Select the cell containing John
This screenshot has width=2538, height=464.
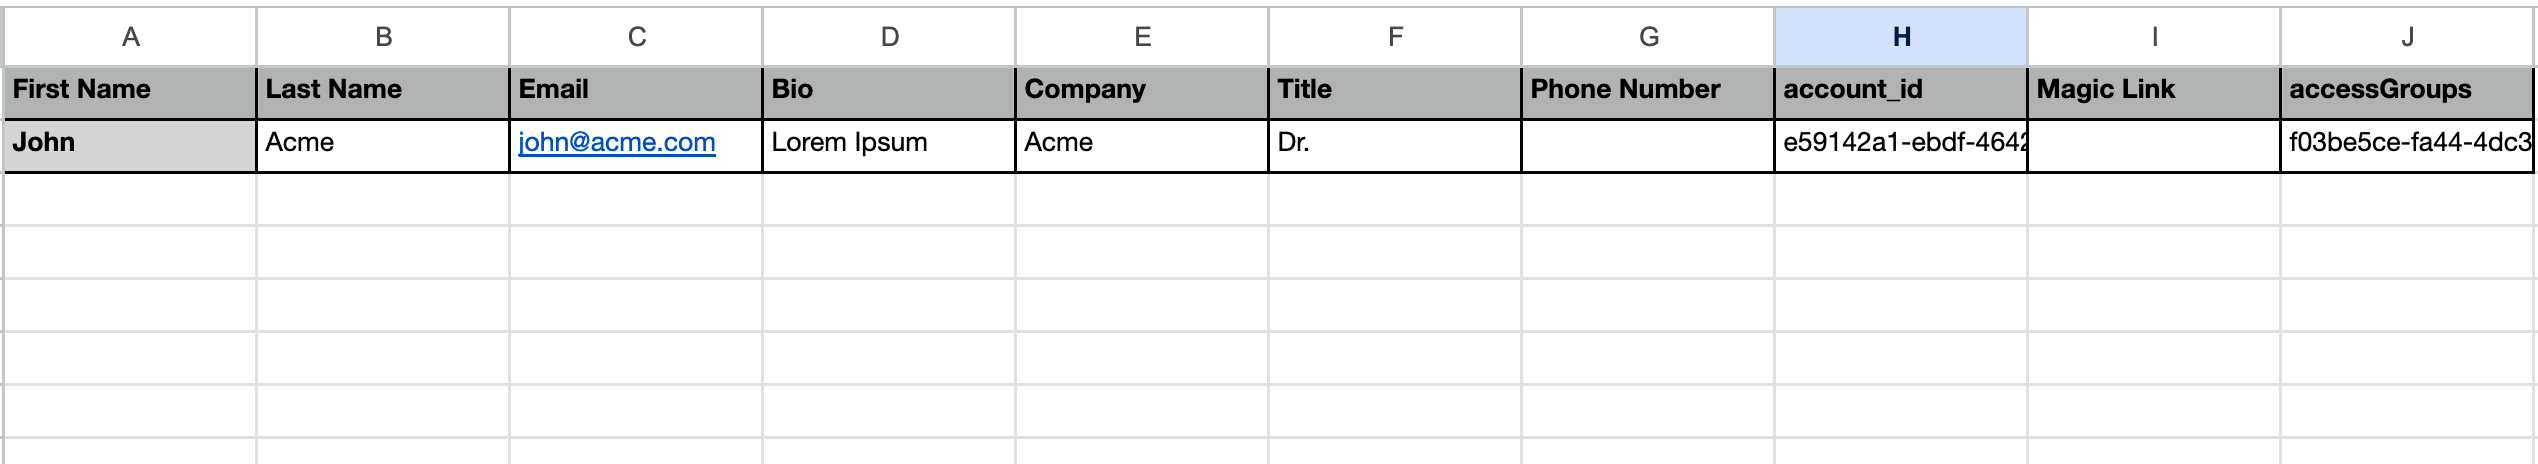(x=130, y=143)
